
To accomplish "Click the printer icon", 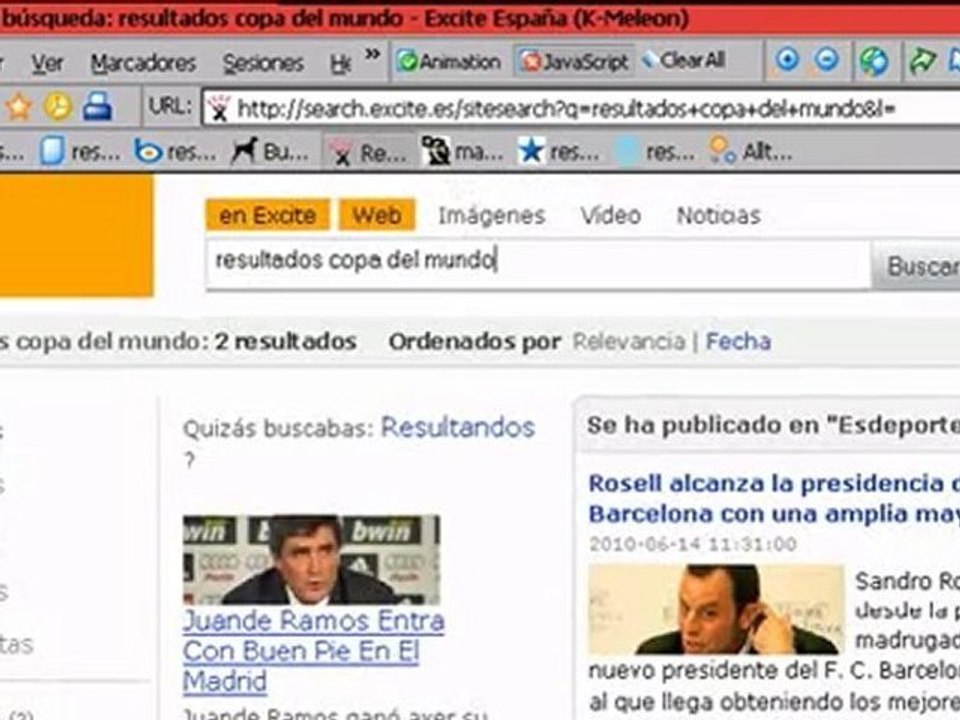I will tap(97, 106).
